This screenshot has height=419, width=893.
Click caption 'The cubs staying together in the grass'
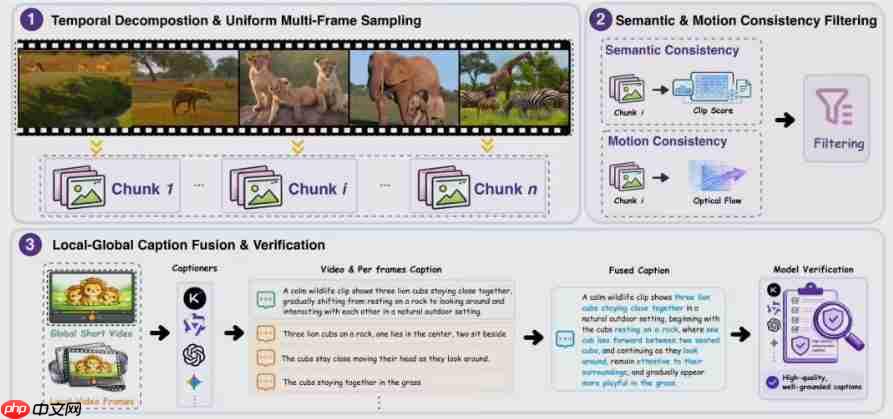351,383
